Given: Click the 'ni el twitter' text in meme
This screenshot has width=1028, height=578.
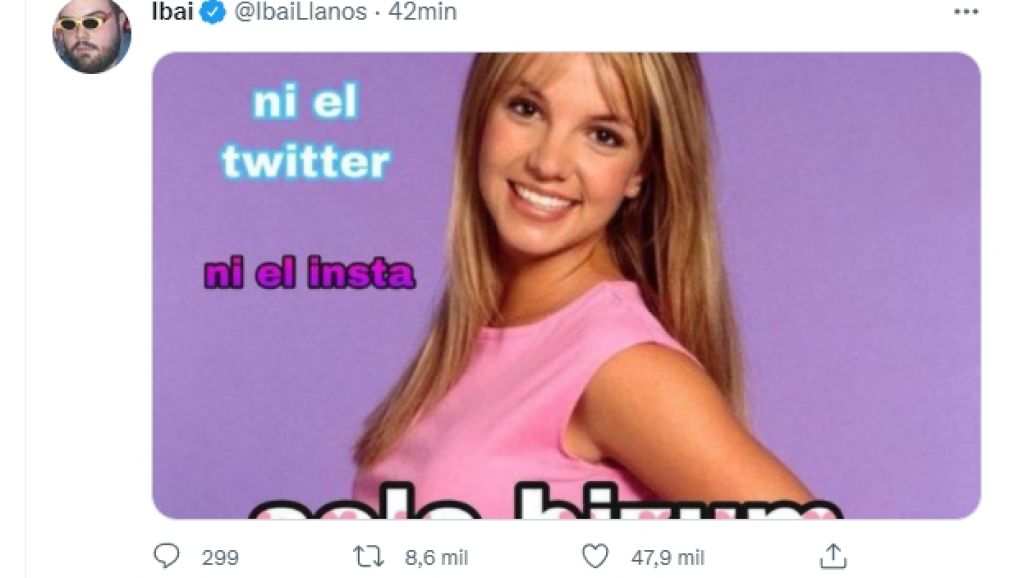Looking at the screenshot, I should click(306, 132).
